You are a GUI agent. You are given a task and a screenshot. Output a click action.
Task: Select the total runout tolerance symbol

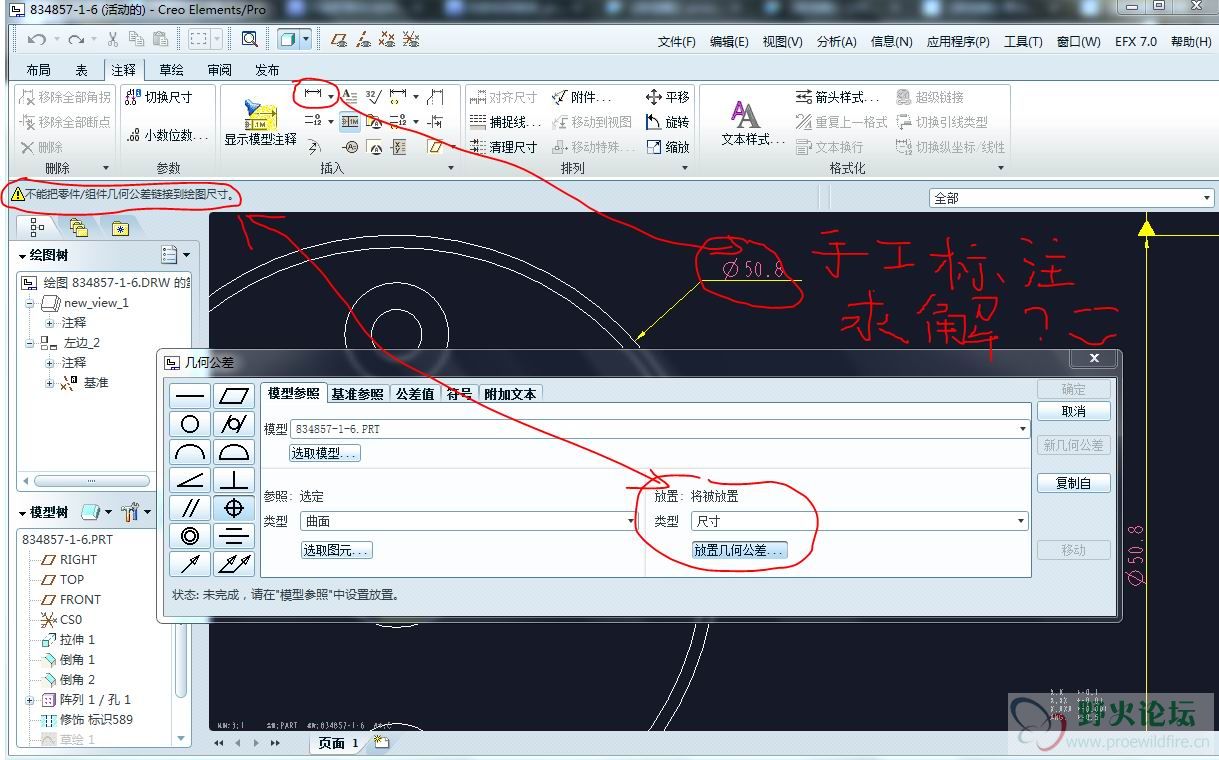pyautogui.click(x=234, y=564)
